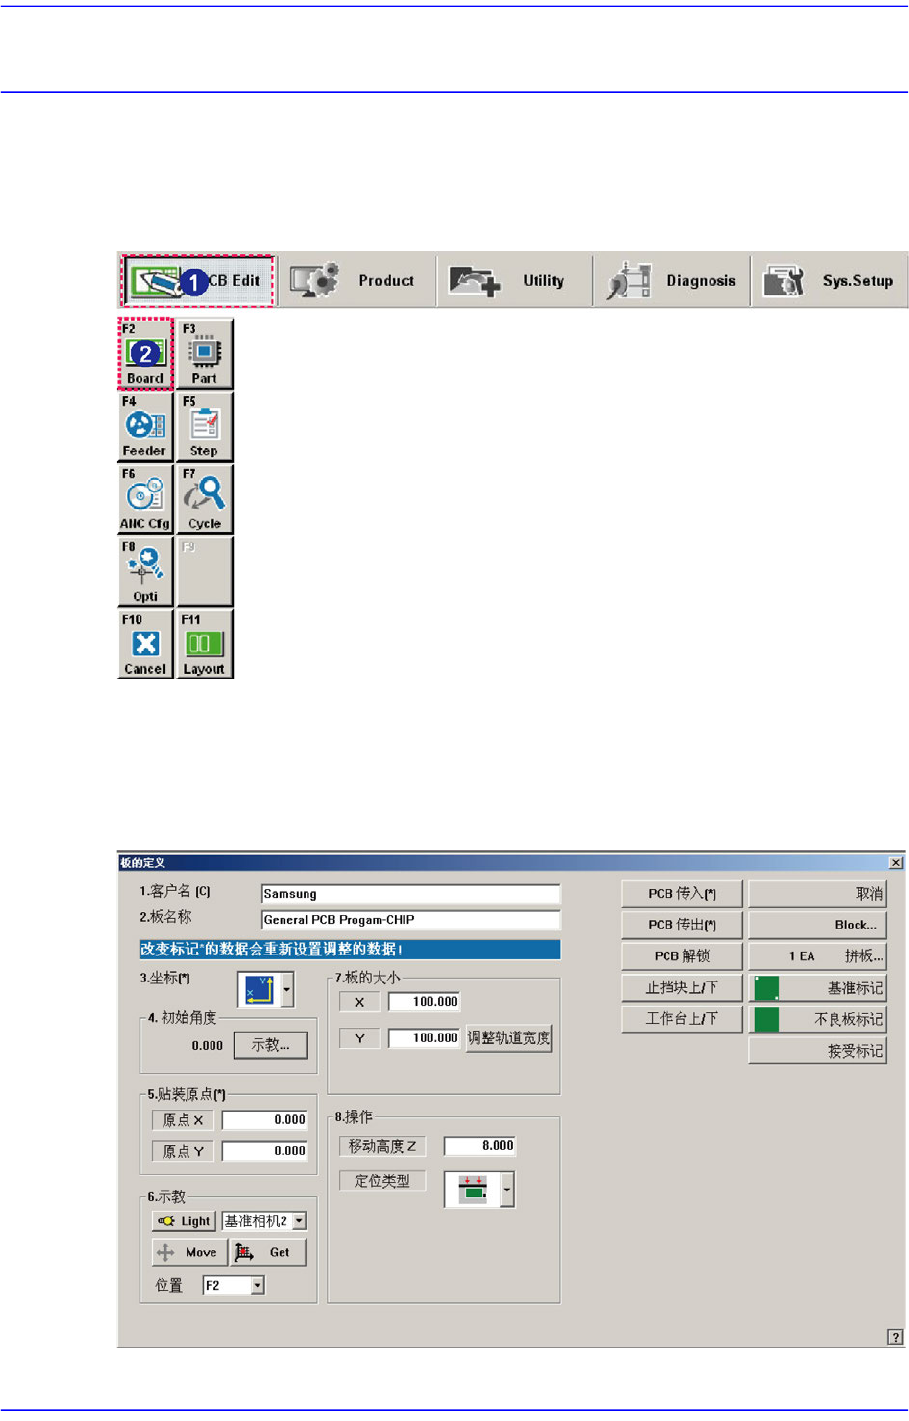
Task: Click the 接受标记 accept mark button
Action: click(x=818, y=1051)
